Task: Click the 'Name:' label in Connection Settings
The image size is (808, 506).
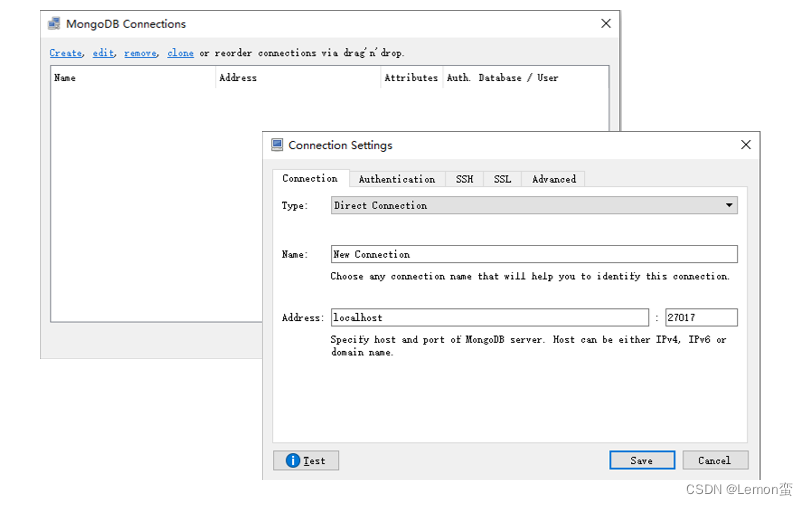Action: pyautogui.click(x=295, y=254)
